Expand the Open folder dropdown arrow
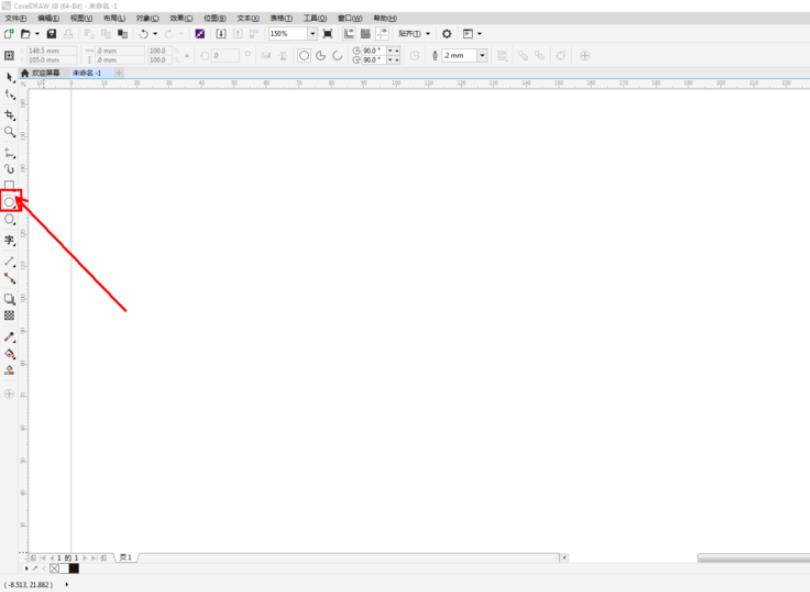The image size is (810, 592). click(37, 34)
